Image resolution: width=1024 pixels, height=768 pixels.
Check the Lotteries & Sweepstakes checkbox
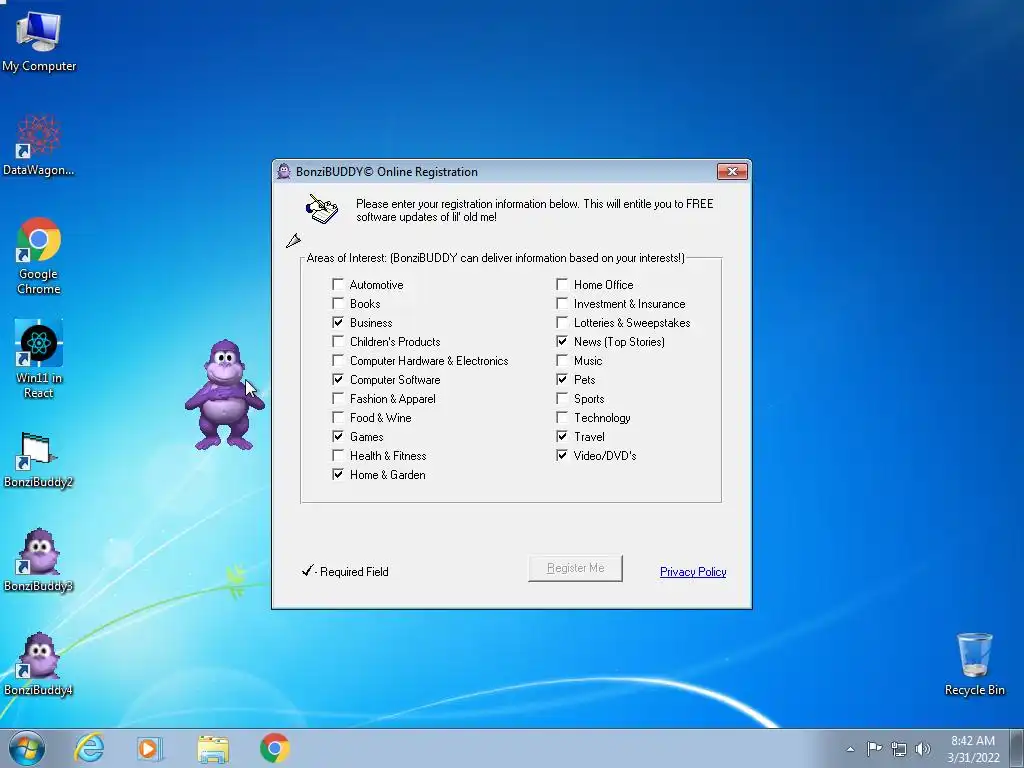[562, 322]
